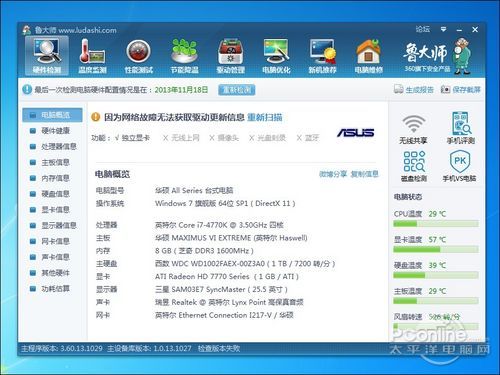This screenshot has height=375, width=500.
Task: Open the 驱动管理 driver manager
Action: (230, 56)
